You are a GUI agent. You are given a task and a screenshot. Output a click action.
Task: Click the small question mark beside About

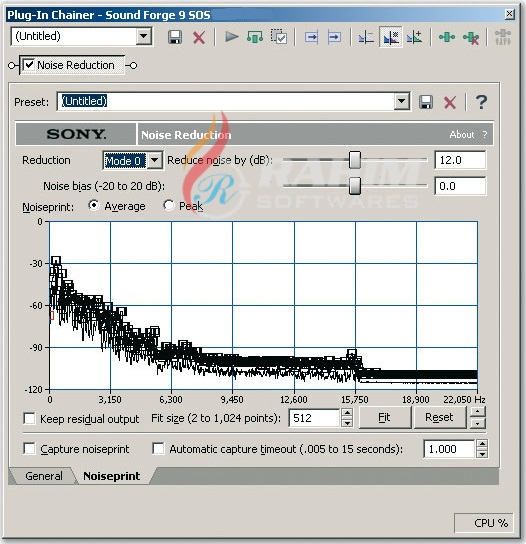[x=485, y=135]
